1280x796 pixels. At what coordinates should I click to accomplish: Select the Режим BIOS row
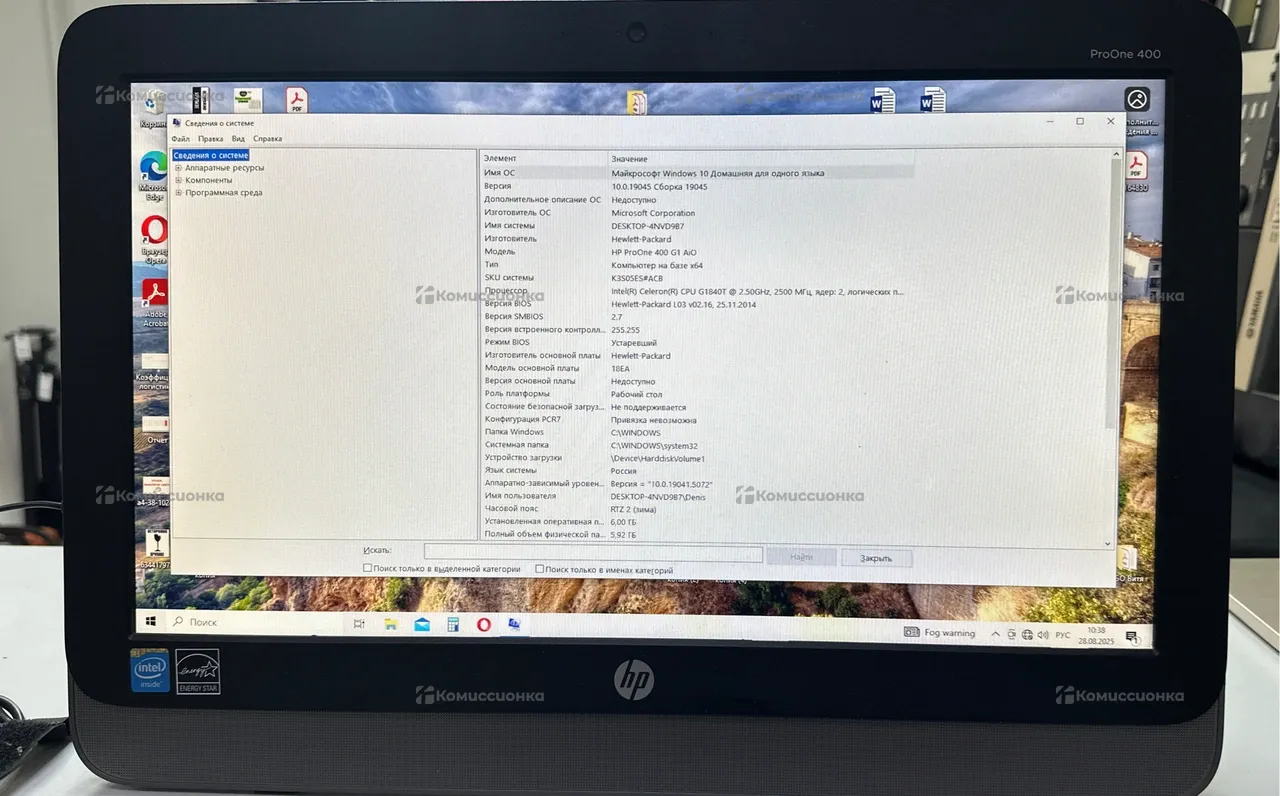(x=697, y=342)
